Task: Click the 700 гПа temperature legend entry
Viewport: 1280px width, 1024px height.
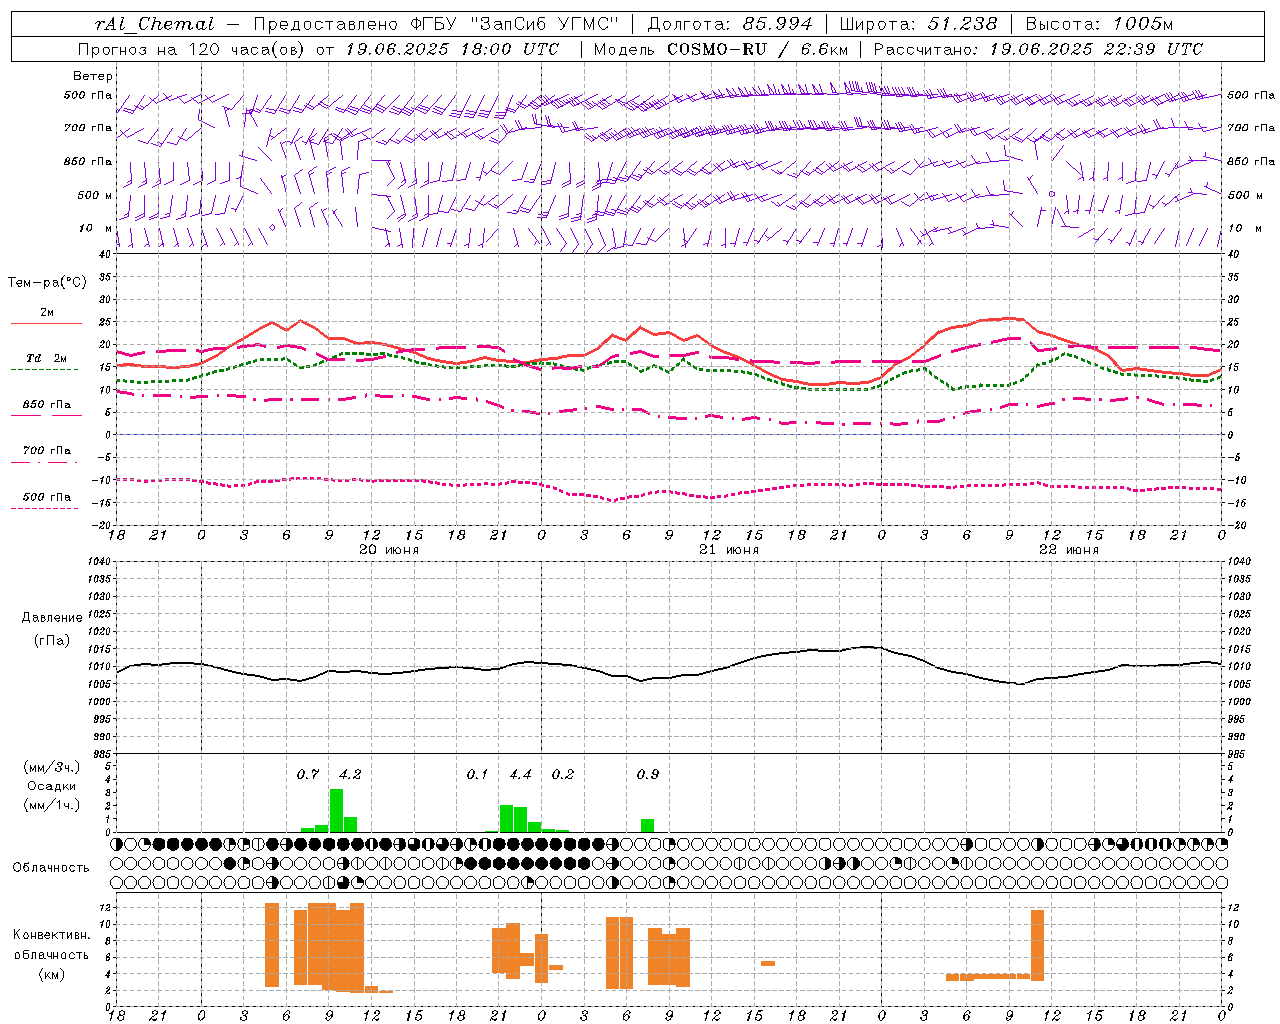Action: [x=47, y=451]
